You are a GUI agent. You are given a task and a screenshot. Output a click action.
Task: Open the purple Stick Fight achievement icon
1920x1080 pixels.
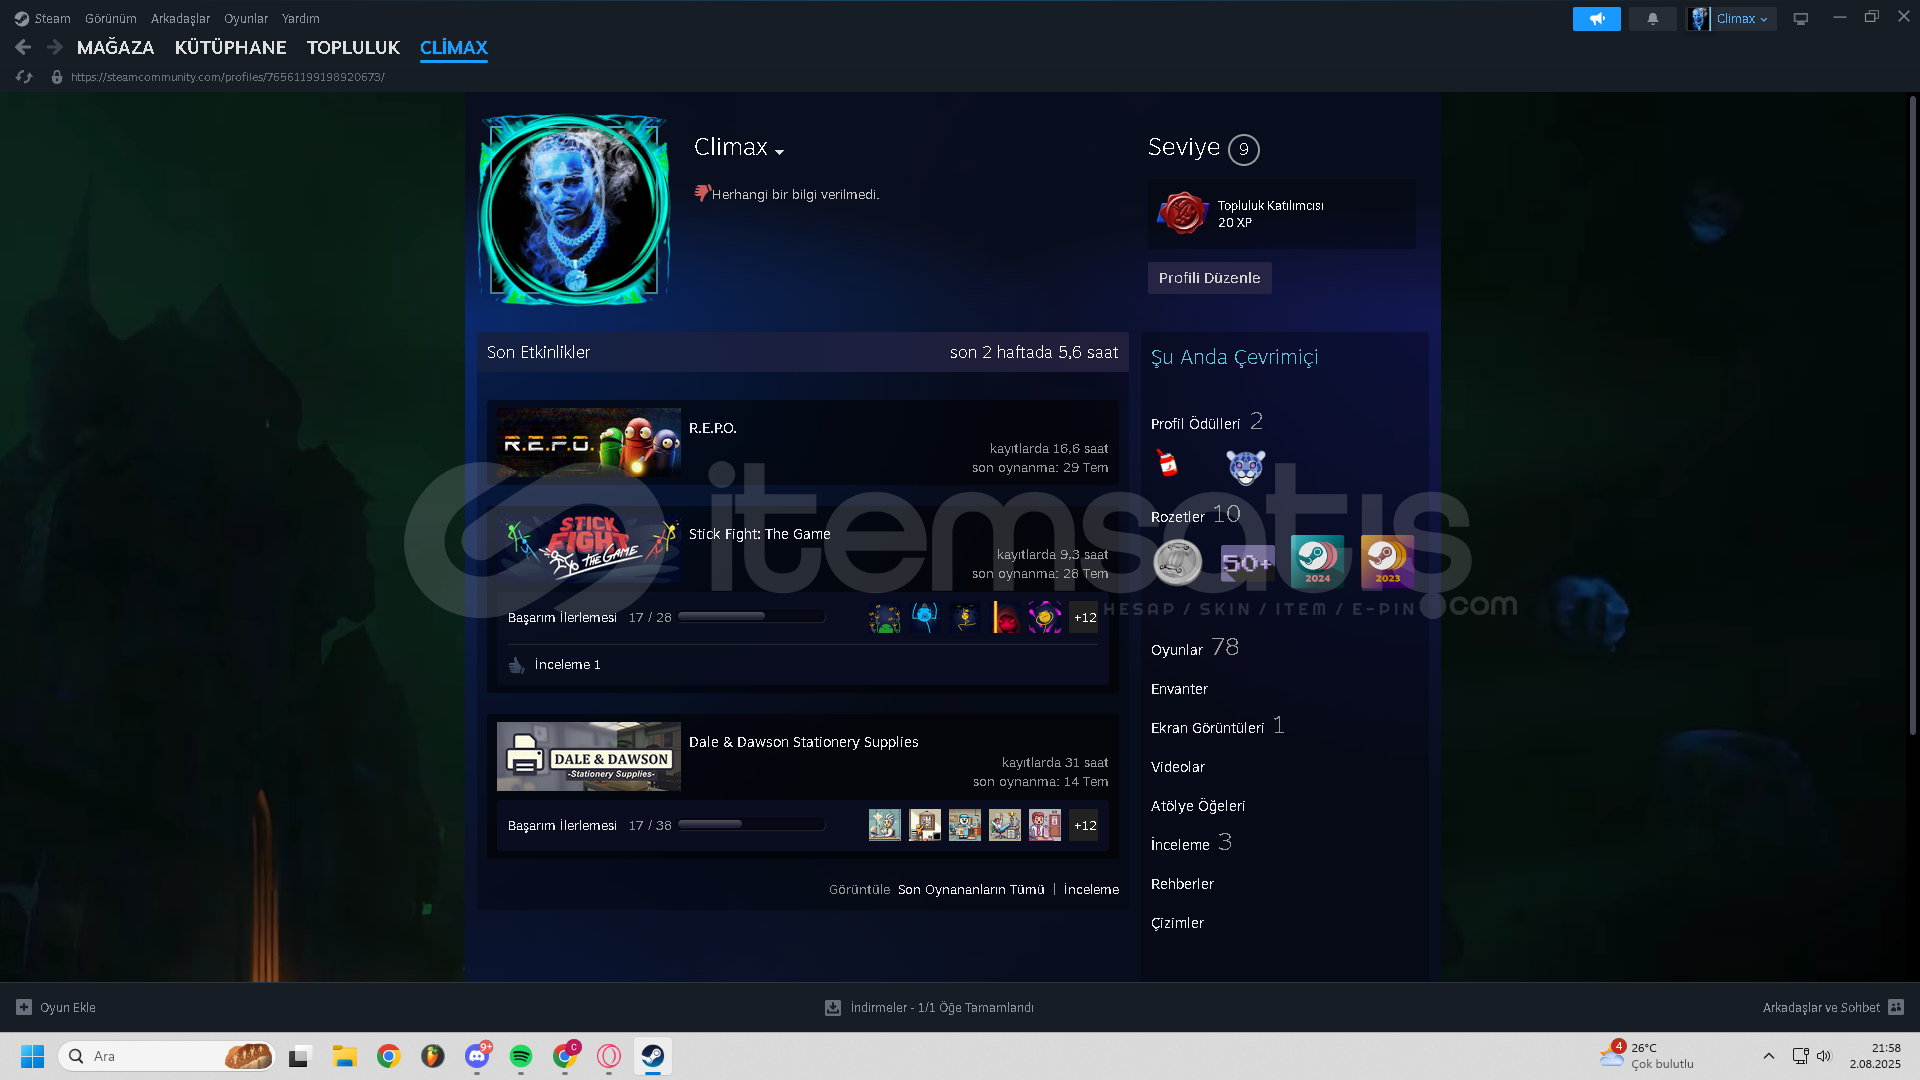click(1045, 618)
